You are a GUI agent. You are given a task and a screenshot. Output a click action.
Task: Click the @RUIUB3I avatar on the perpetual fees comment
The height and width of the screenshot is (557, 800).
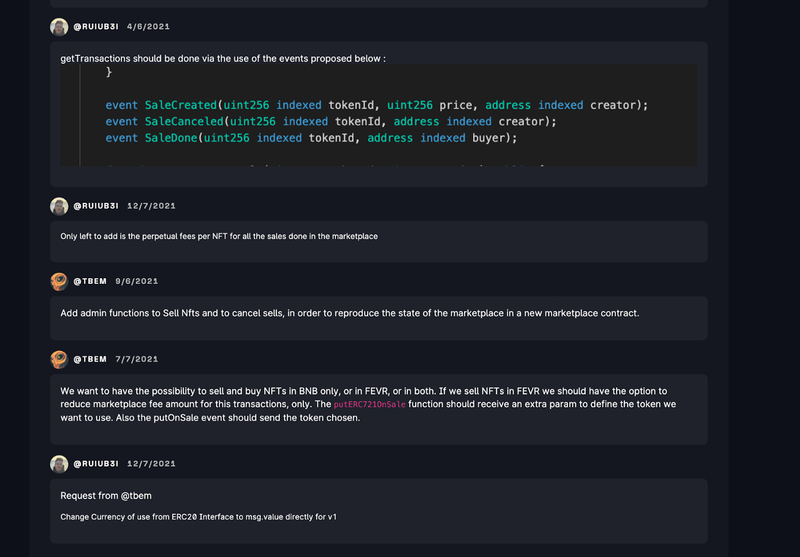click(59, 206)
